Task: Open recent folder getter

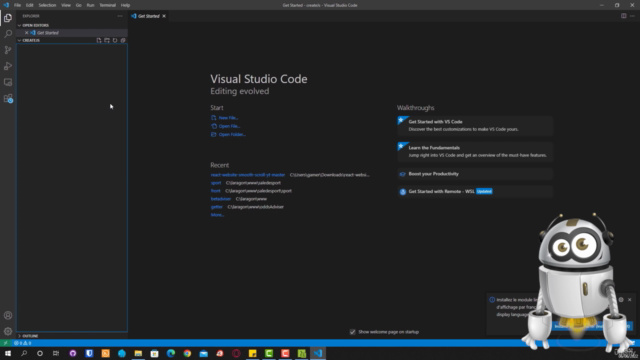Action: coord(217,207)
